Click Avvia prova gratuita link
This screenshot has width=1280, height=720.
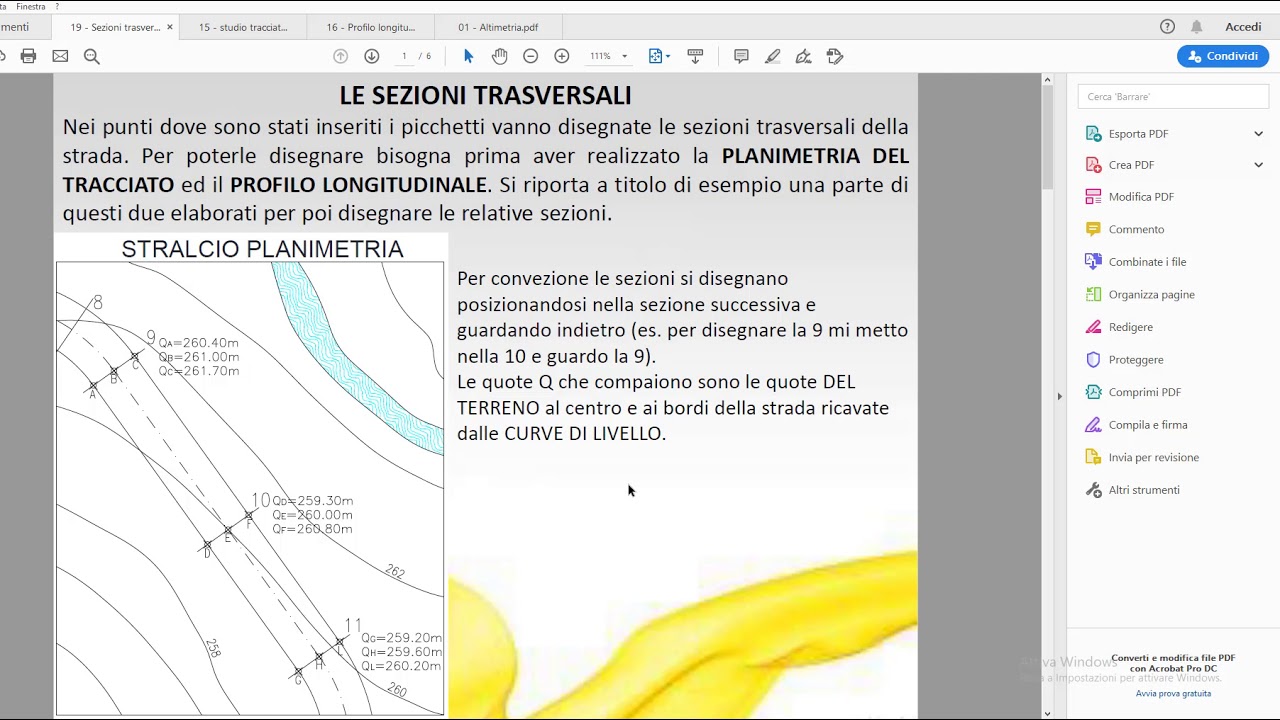[1173, 693]
